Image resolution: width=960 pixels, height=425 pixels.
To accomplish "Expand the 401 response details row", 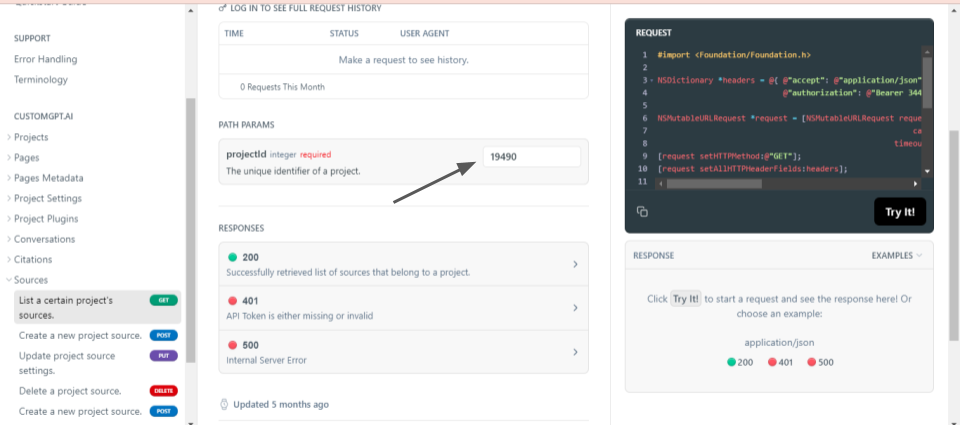I will click(x=403, y=308).
